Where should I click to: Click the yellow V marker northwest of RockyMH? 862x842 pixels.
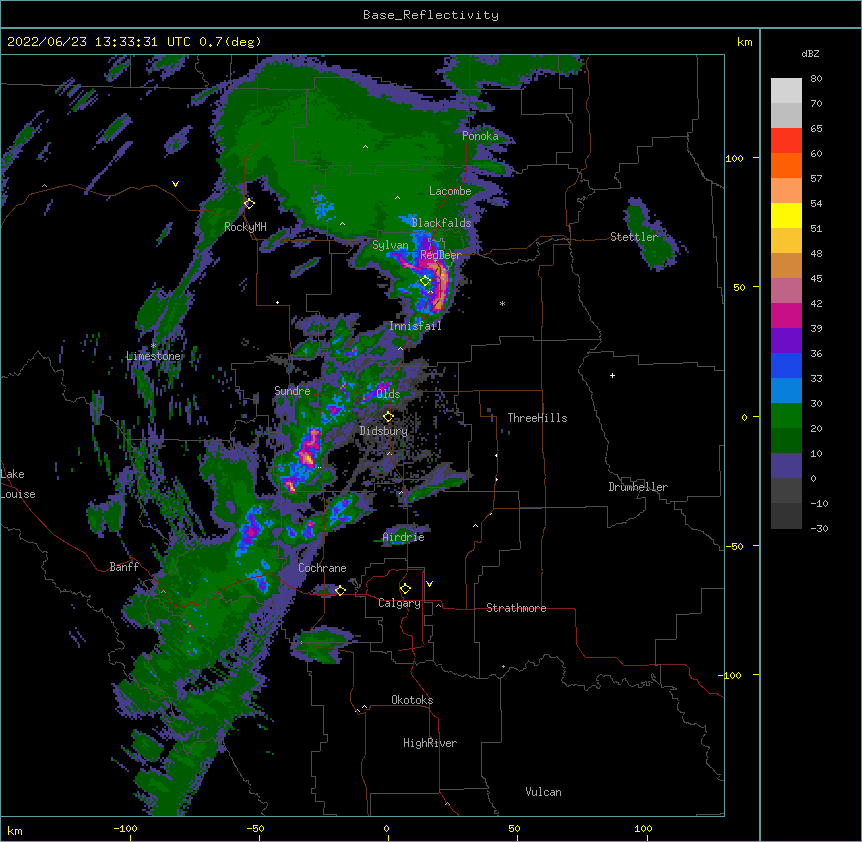(x=175, y=184)
